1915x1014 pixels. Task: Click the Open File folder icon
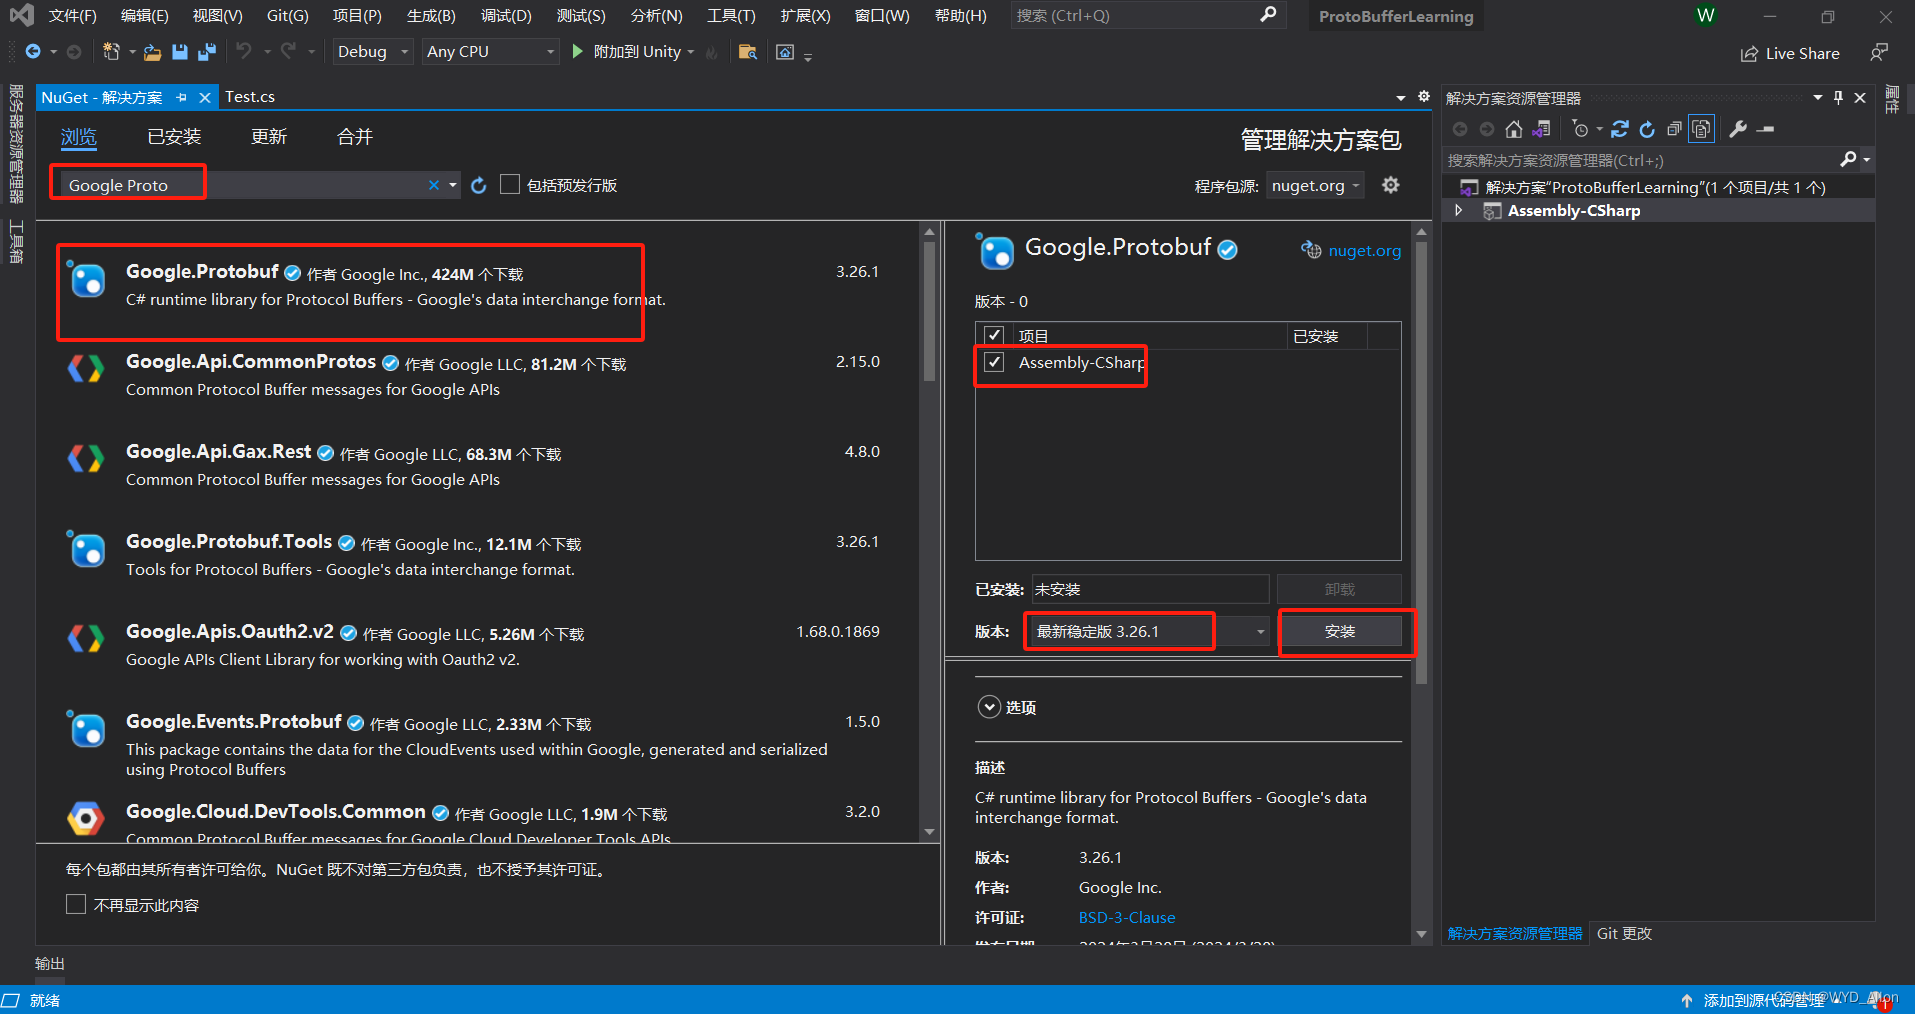(152, 52)
